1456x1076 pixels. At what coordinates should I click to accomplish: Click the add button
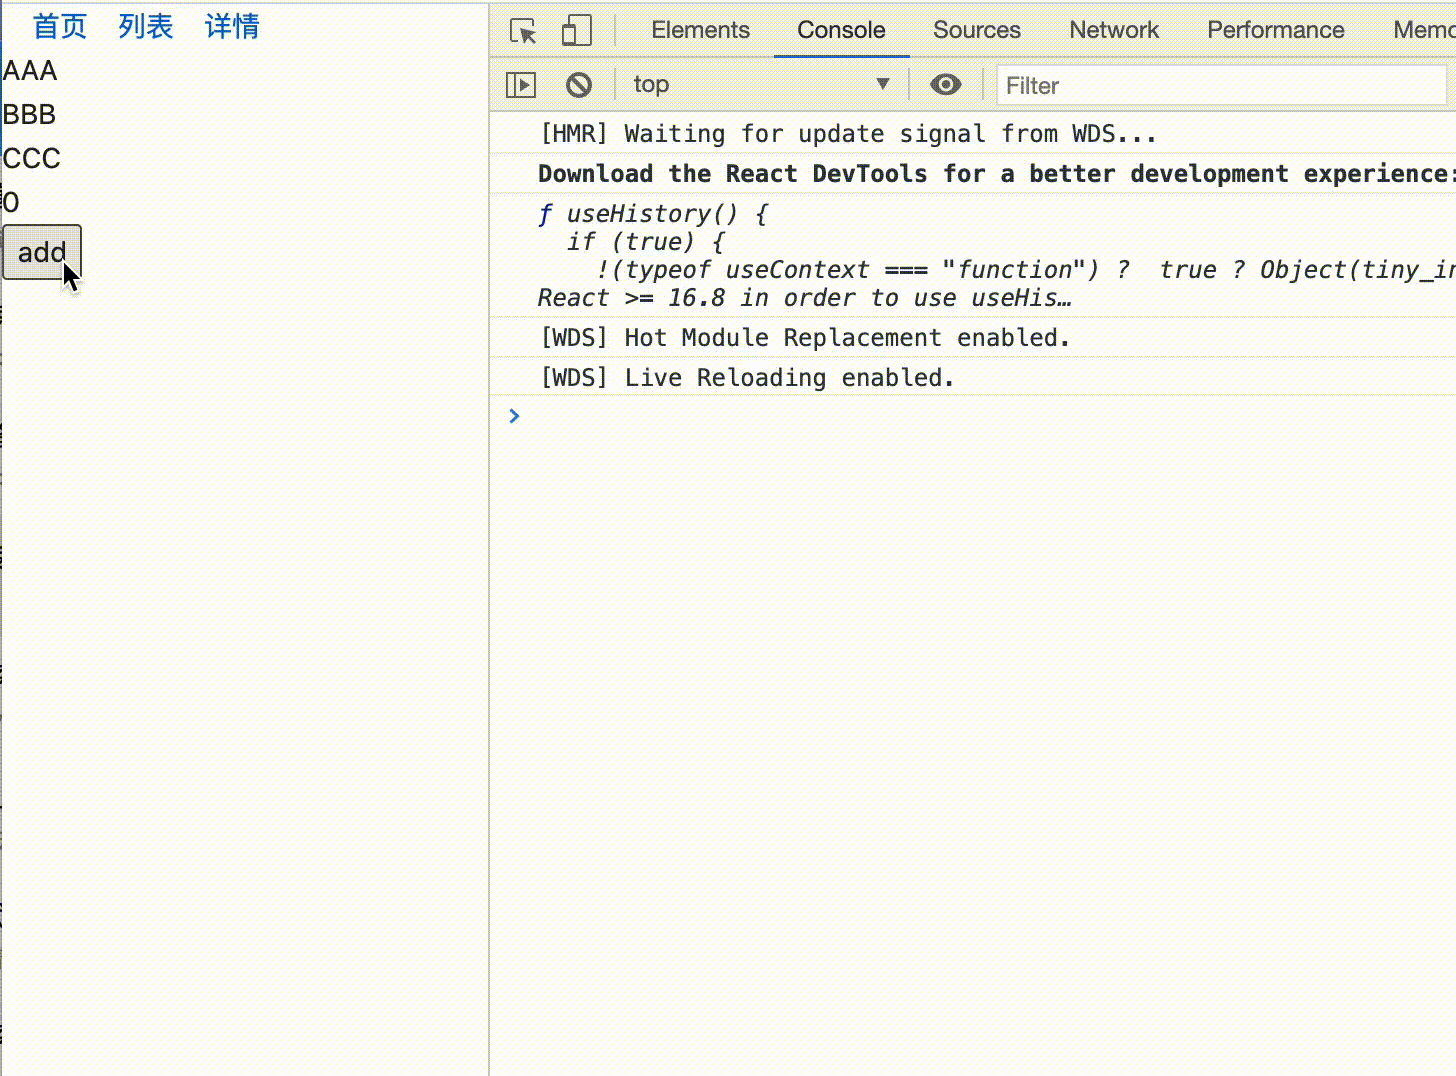click(x=42, y=252)
